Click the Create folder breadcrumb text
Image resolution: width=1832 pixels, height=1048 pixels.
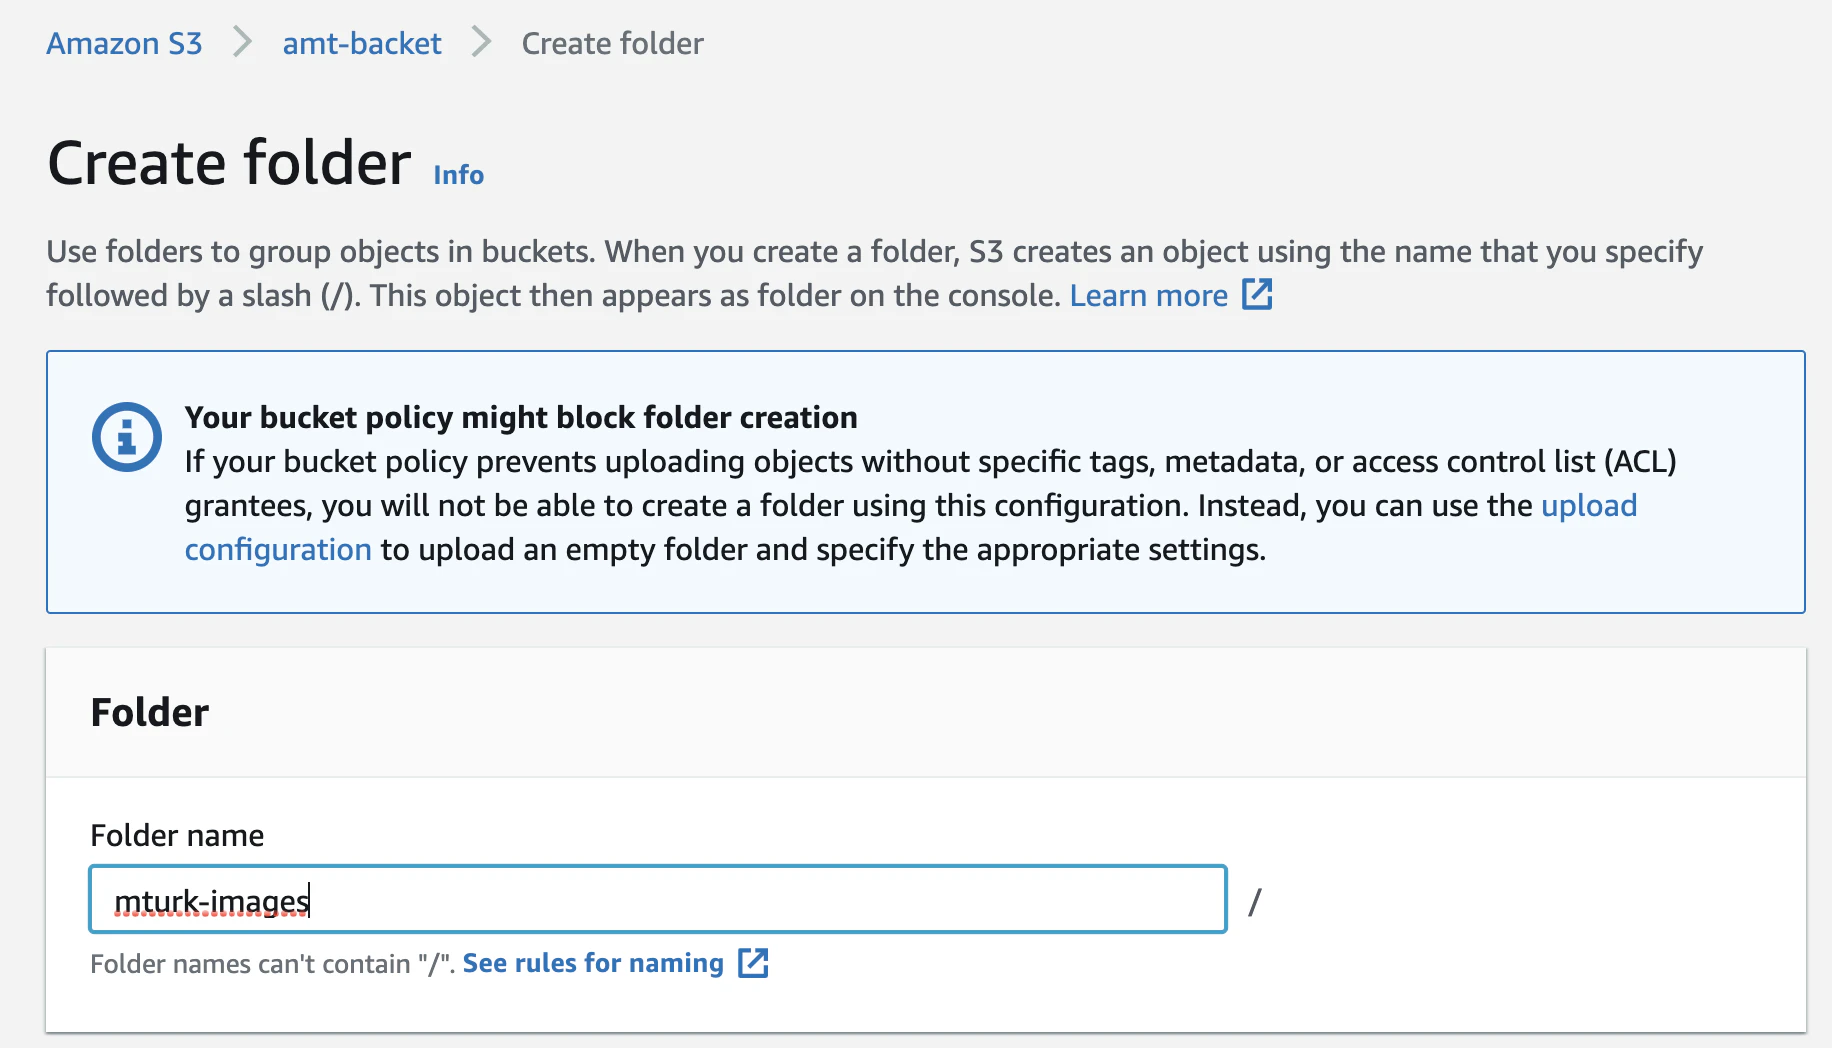(612, 43)
